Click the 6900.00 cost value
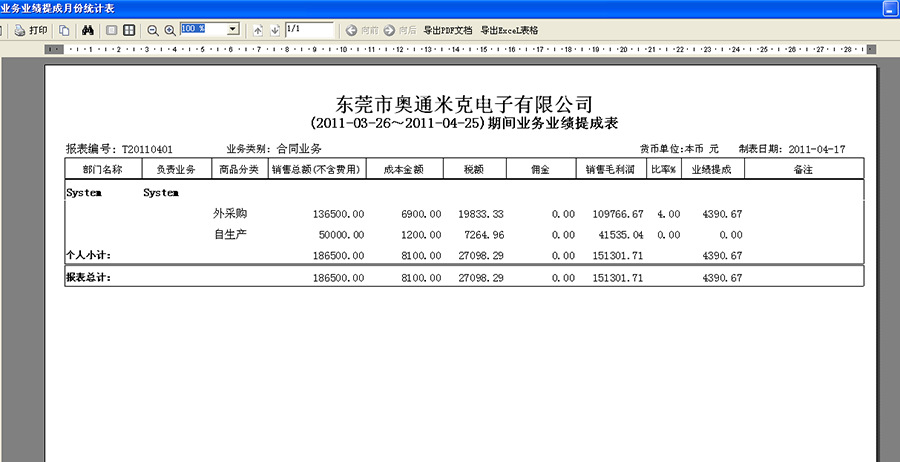This screenshot has width=900, height=462. pos(421,214)
